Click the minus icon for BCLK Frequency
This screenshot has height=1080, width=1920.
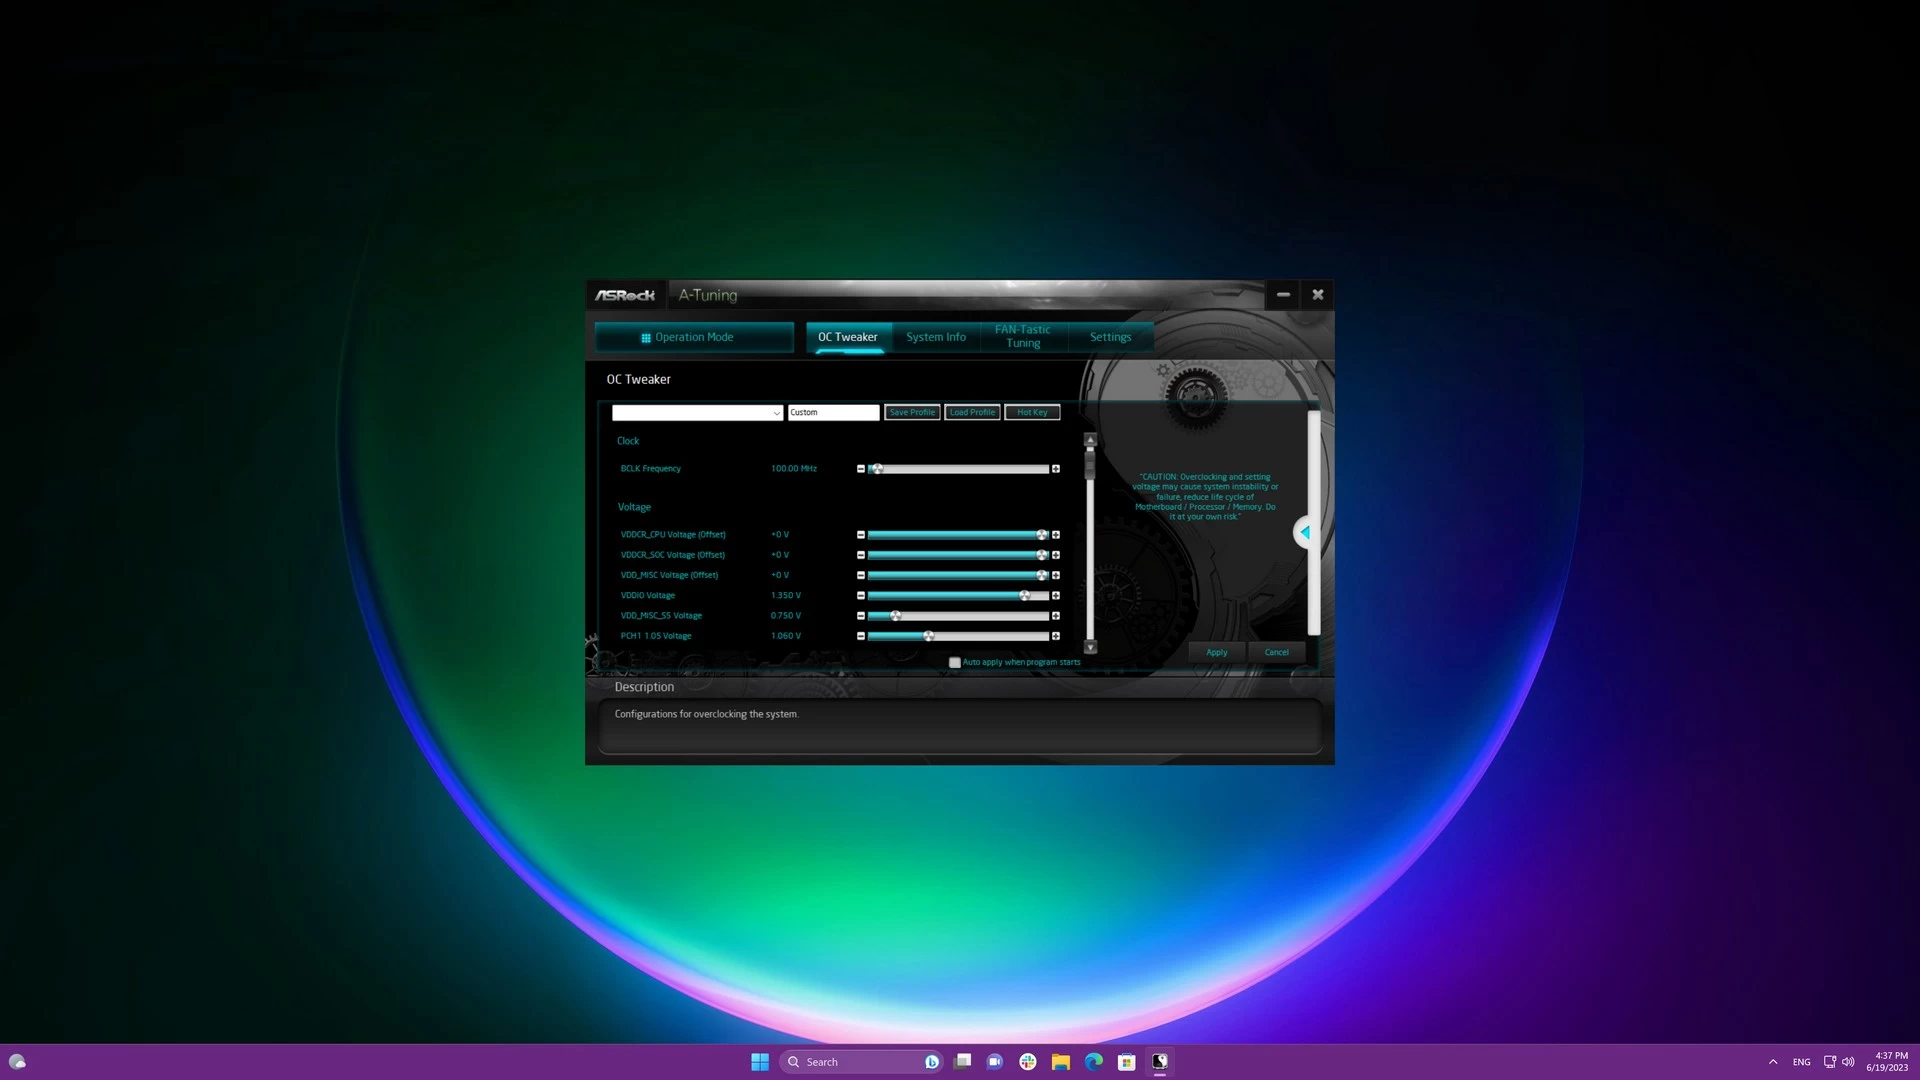[x=861, y=469]
